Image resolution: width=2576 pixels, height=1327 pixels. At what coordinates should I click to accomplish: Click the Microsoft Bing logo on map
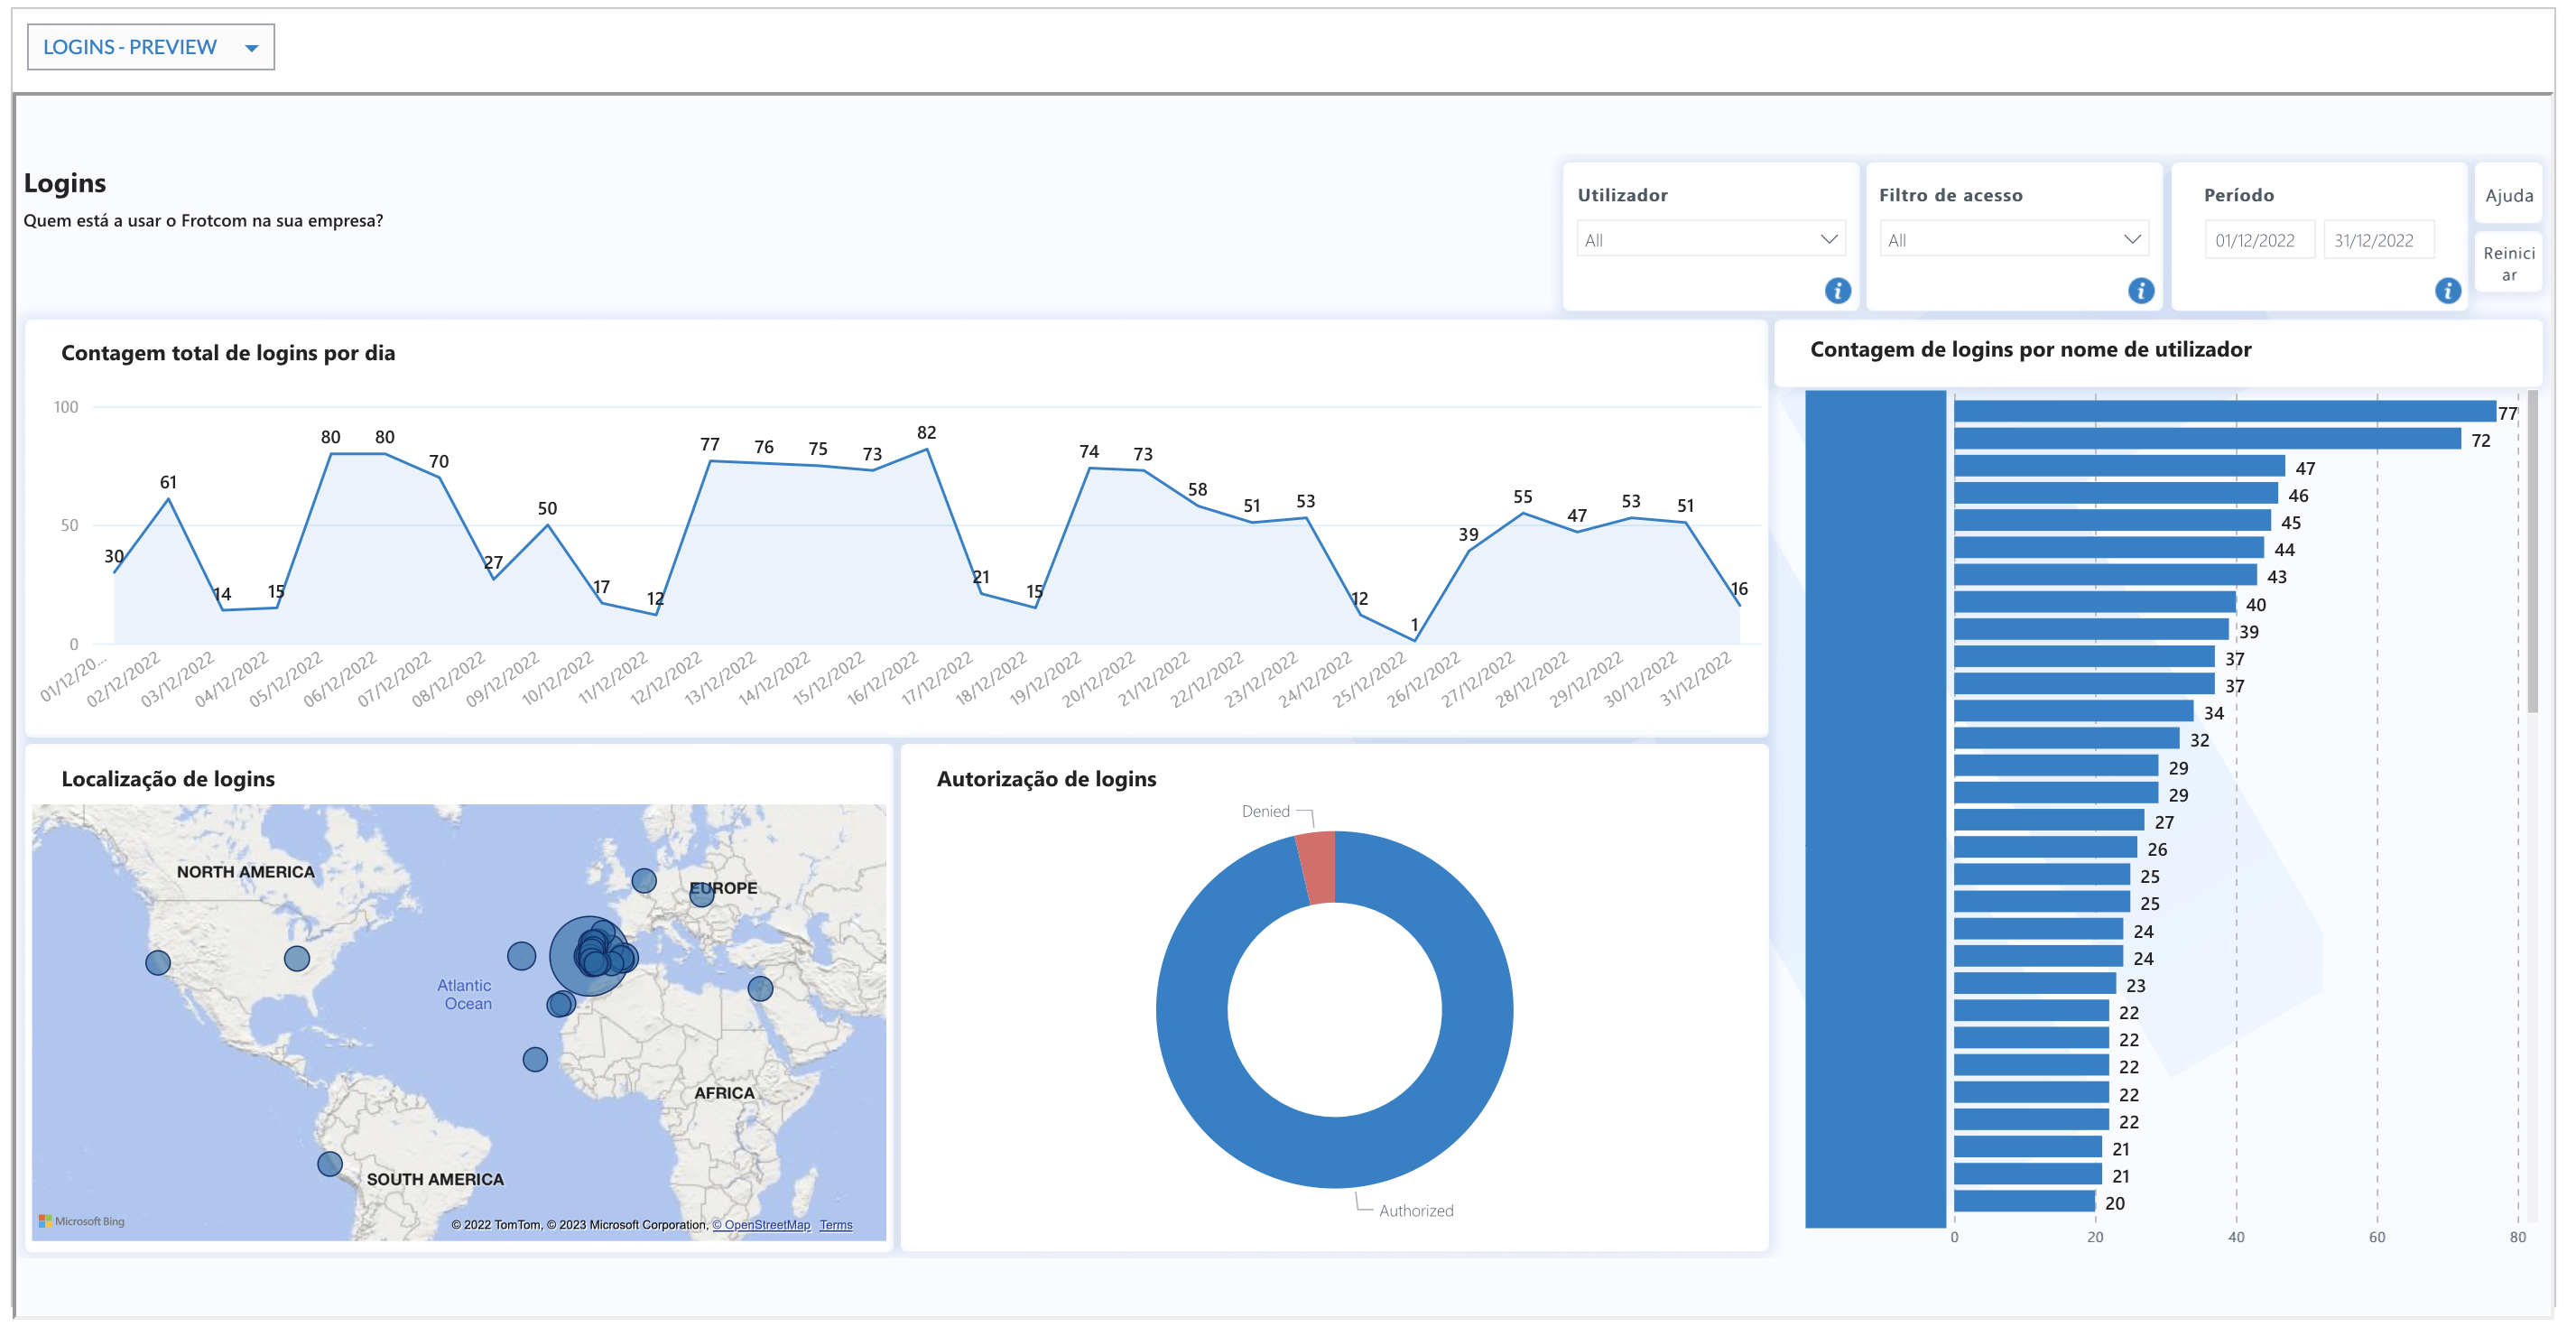pyautogui.click(x=82, y=1221)
